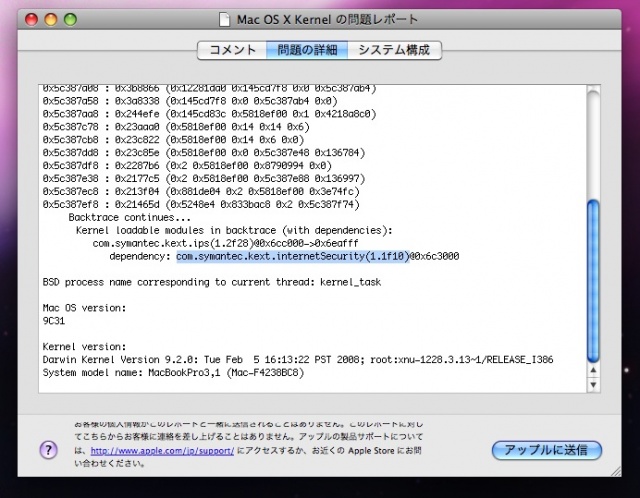The height and width of the screenshot is (498, 640).
Task: Click the window resize grip corner
Action: (616, 471)
